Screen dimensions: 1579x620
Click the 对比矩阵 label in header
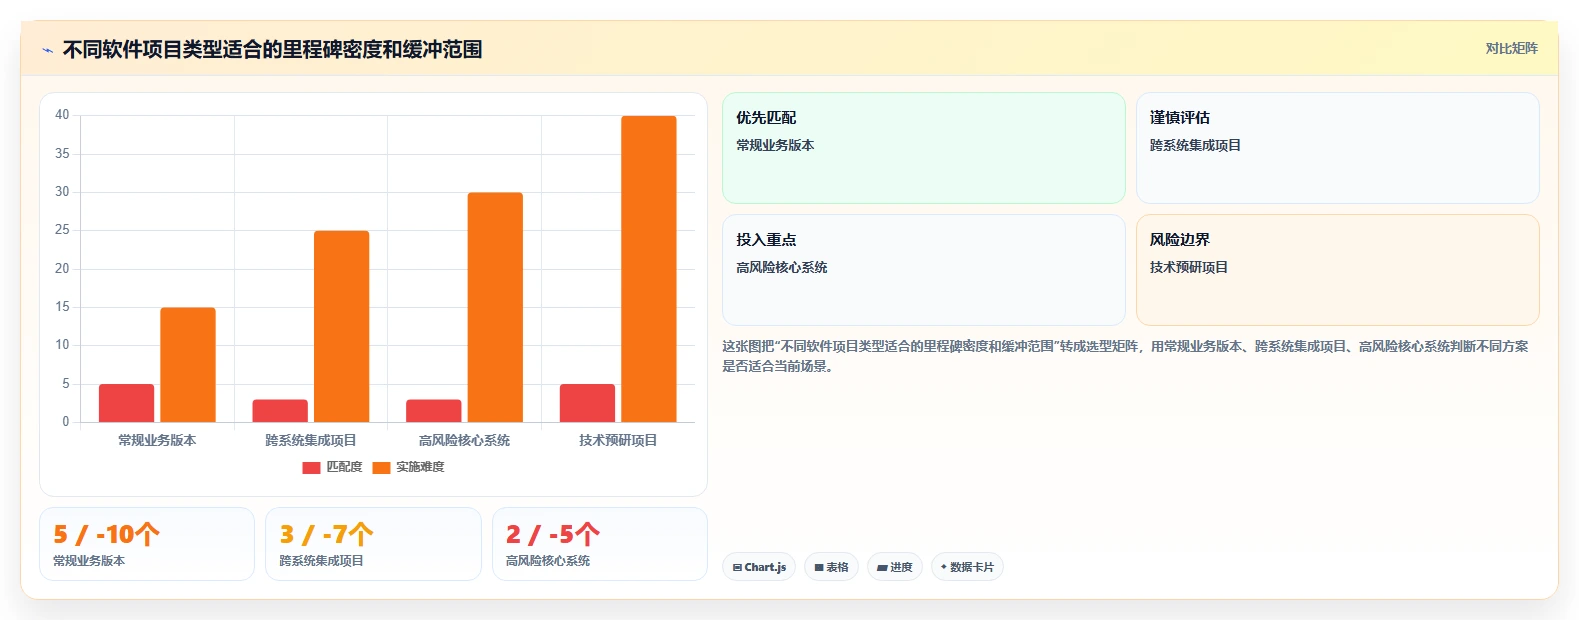(1511, 48)
